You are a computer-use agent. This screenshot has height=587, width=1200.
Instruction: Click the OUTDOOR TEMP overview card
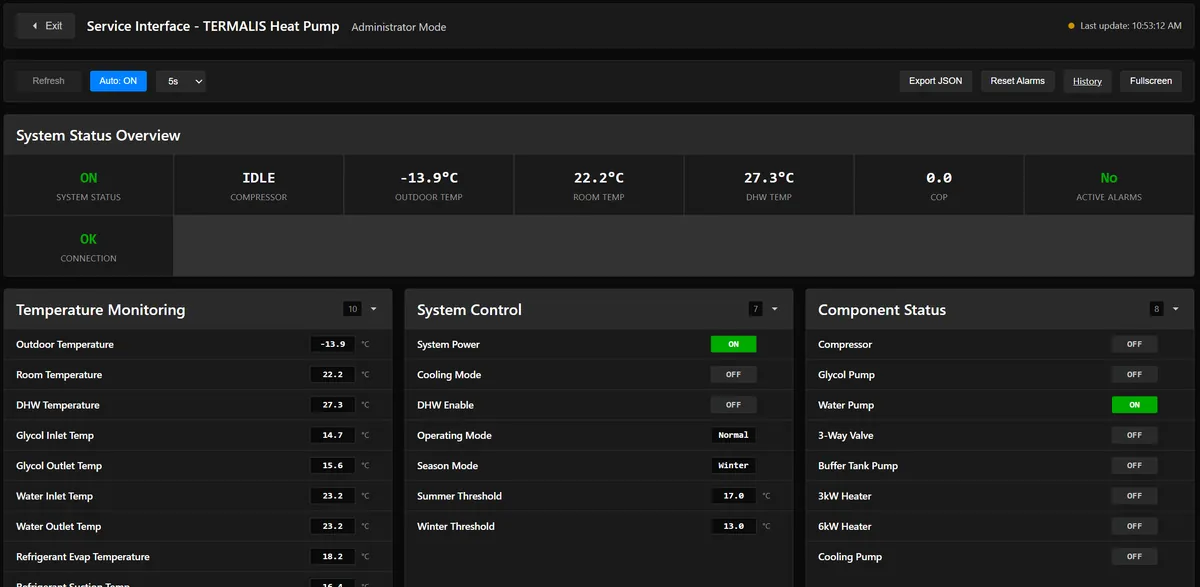[428, 185]
